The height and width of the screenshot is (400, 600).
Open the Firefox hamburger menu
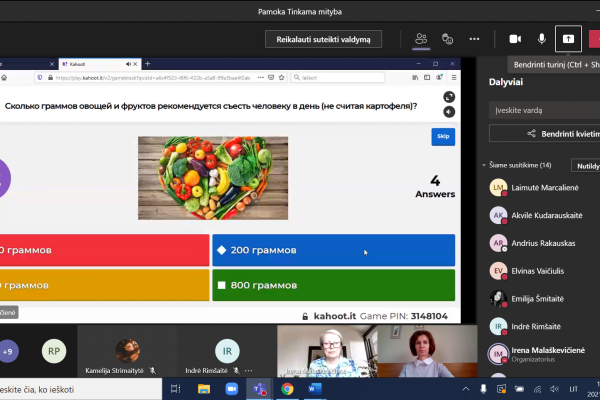[454, 78]
